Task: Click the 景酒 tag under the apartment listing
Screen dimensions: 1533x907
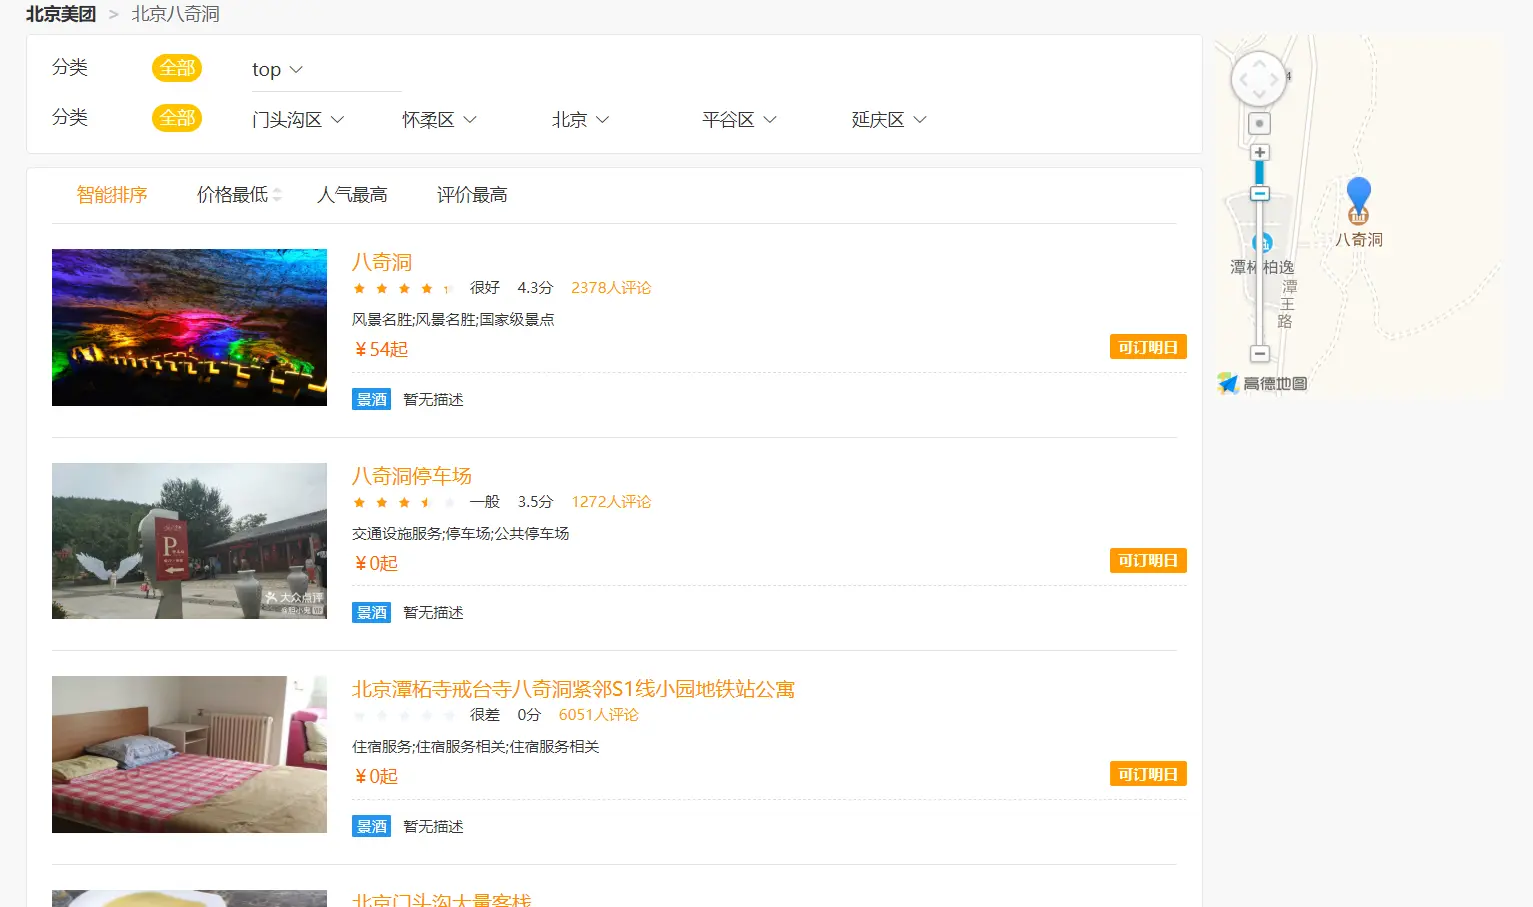Action: [371, 826]
